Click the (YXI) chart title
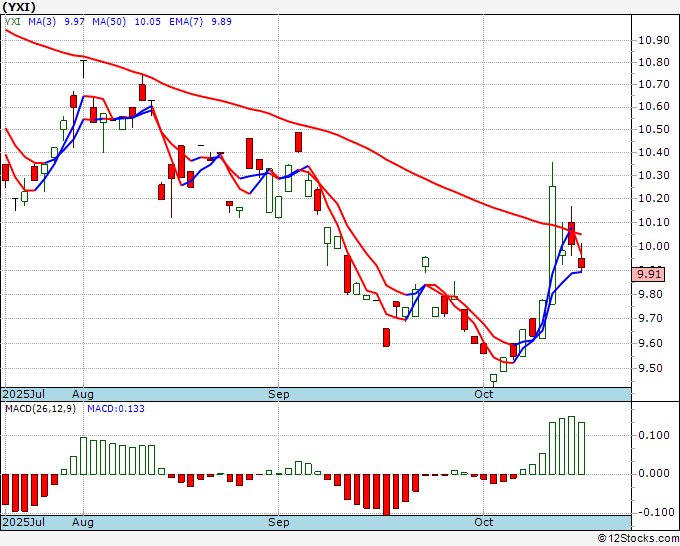 [19, 7]
